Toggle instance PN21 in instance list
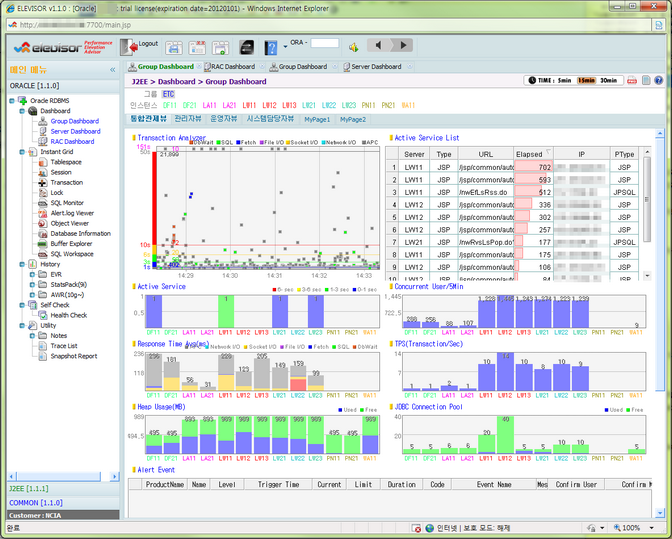This screenshot has width=672, height=539. click(388, 105)
